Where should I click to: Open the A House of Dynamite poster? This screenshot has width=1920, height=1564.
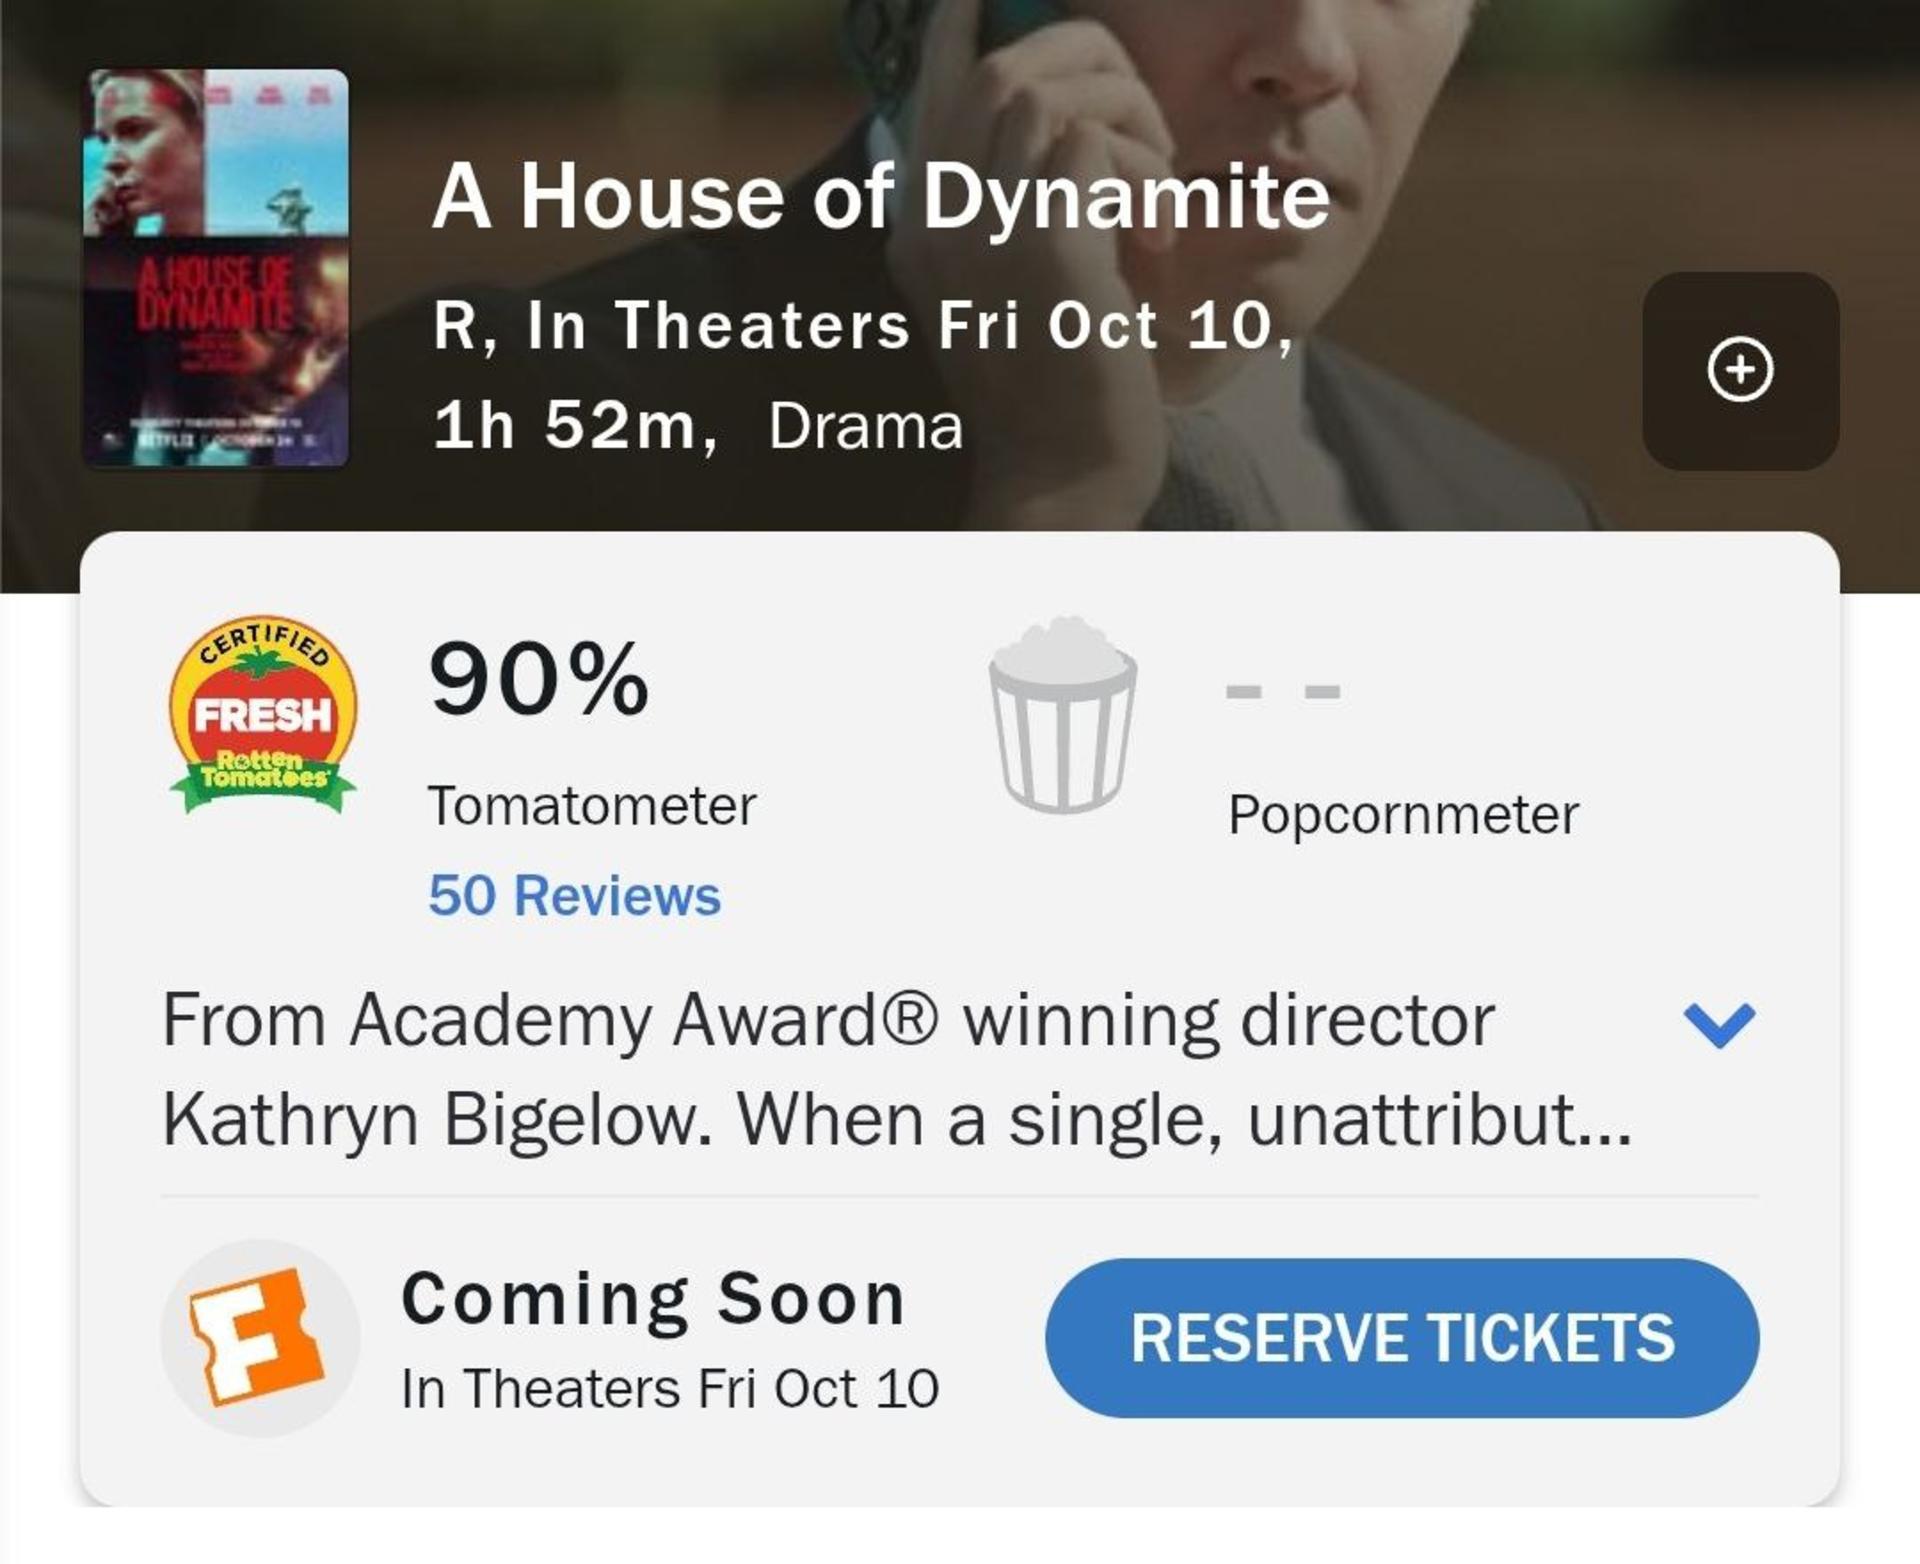tap(215, 268)
